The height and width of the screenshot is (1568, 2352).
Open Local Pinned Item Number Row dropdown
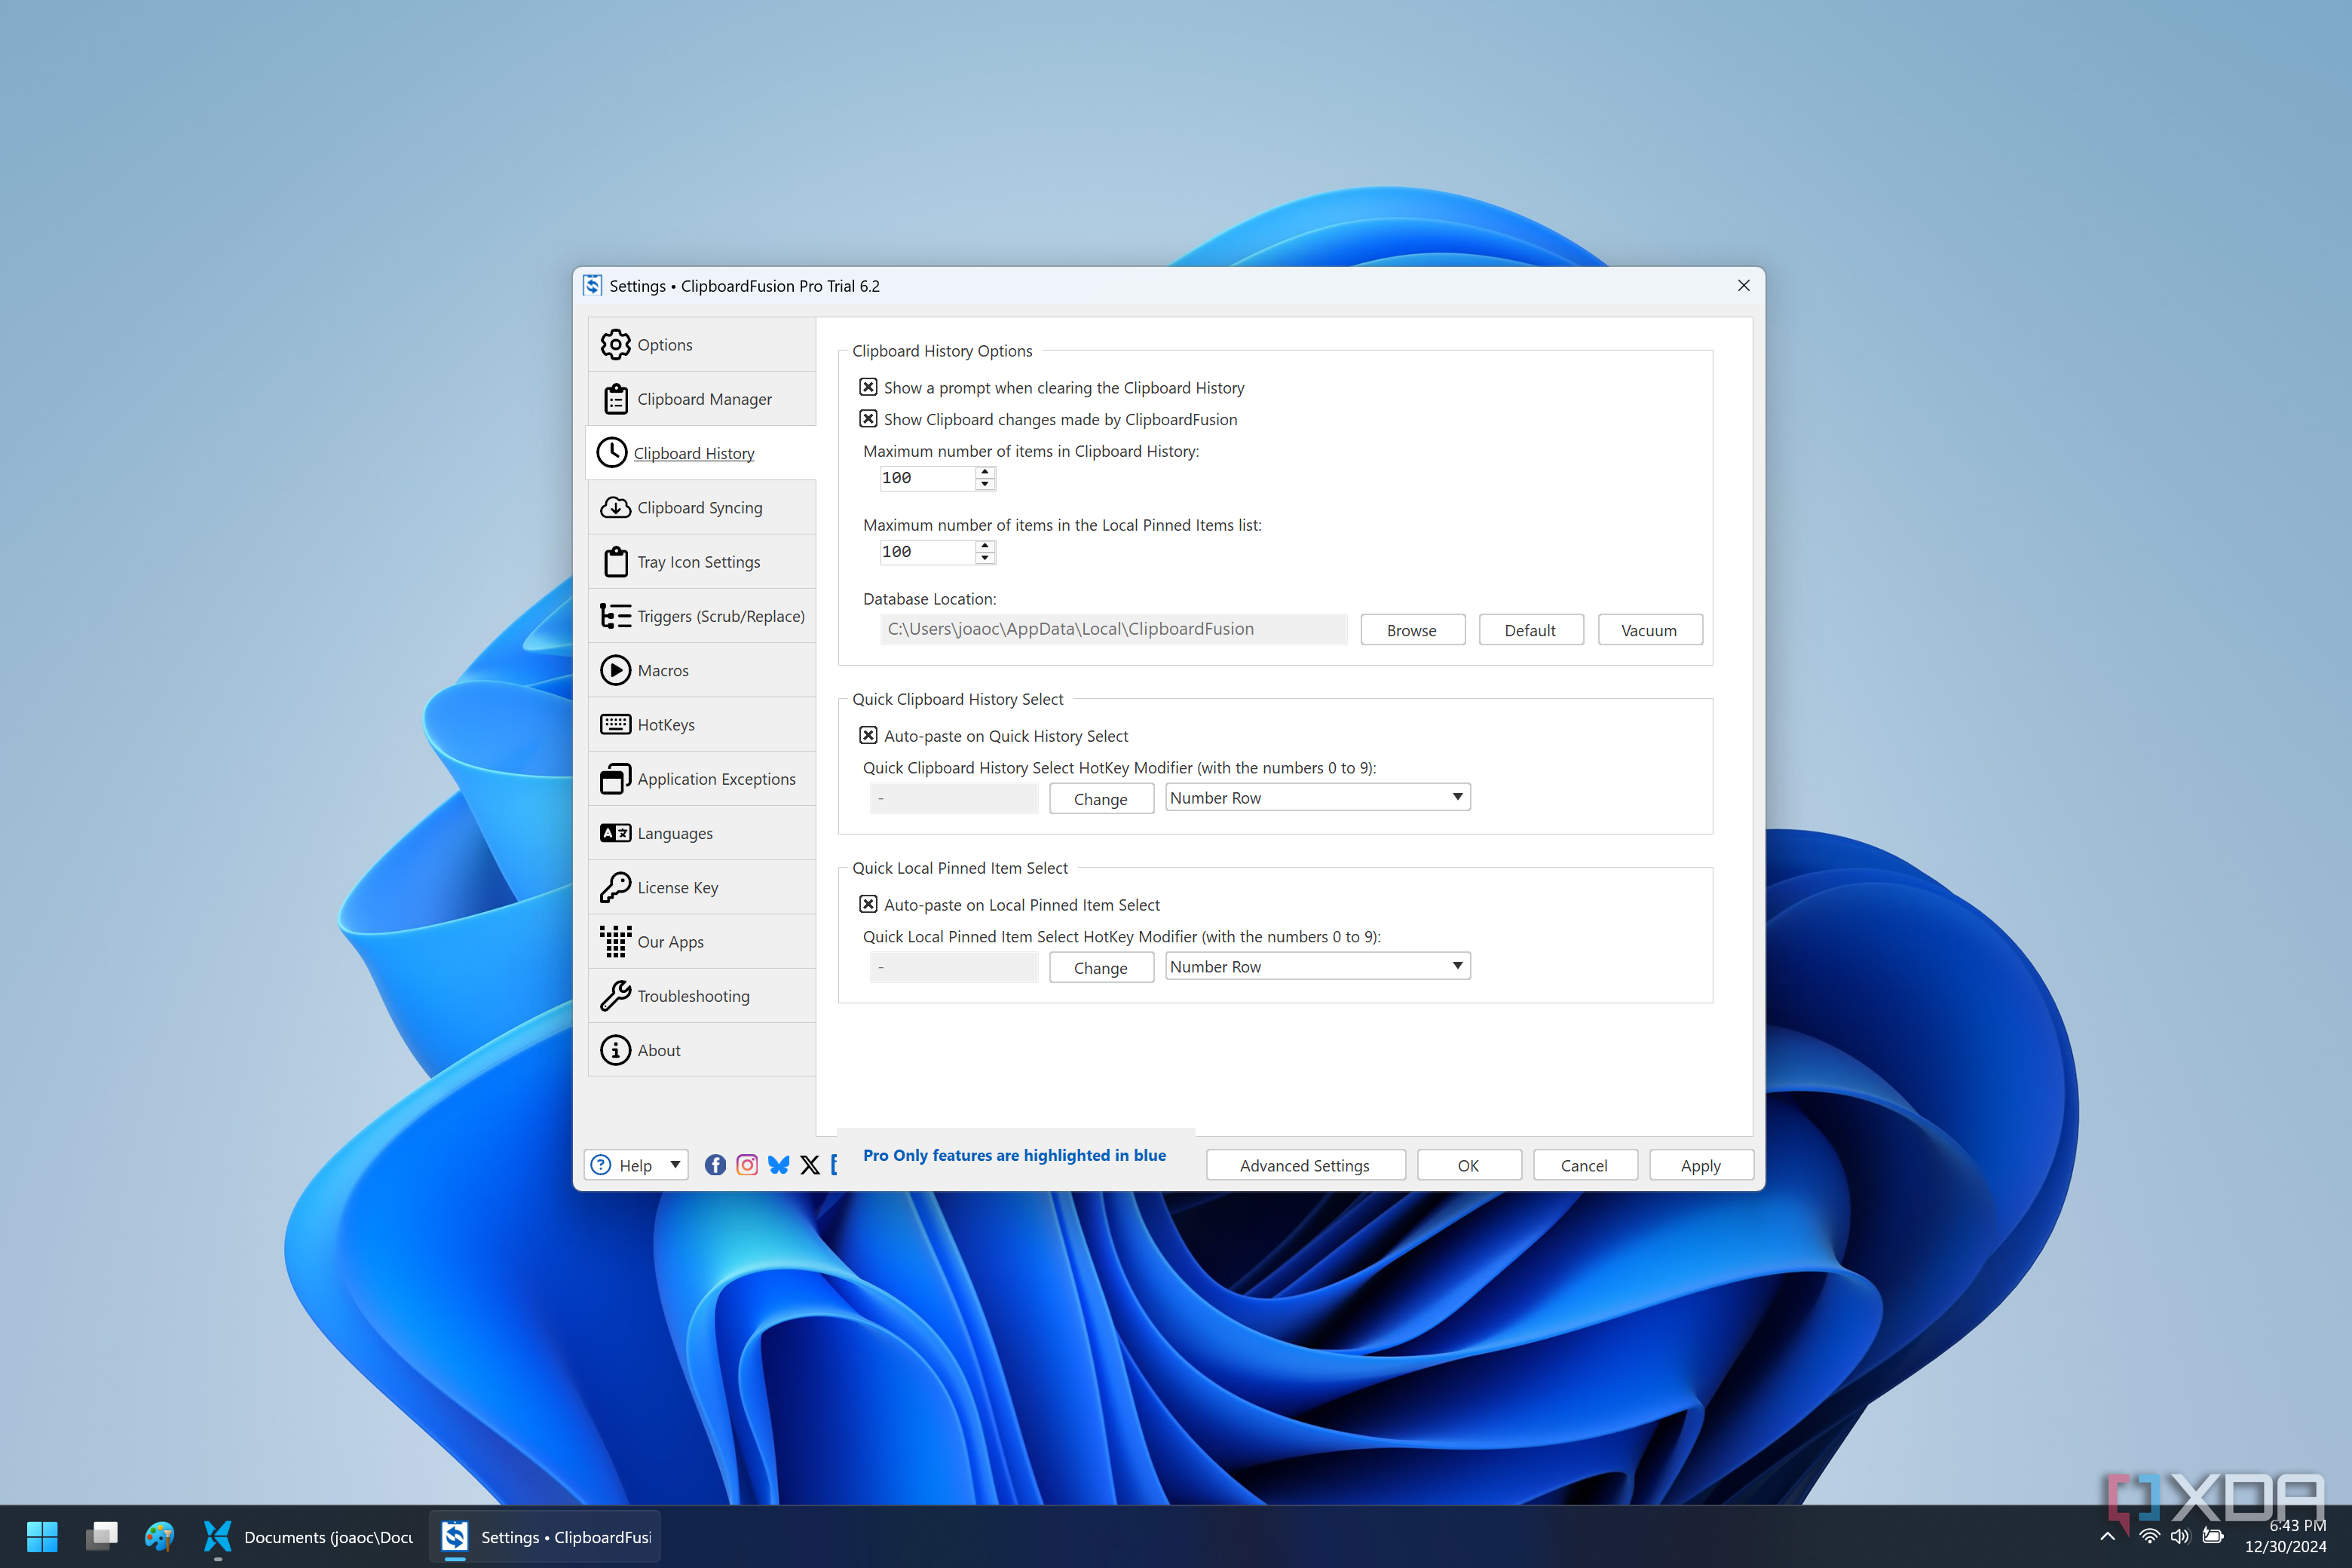1318,967
